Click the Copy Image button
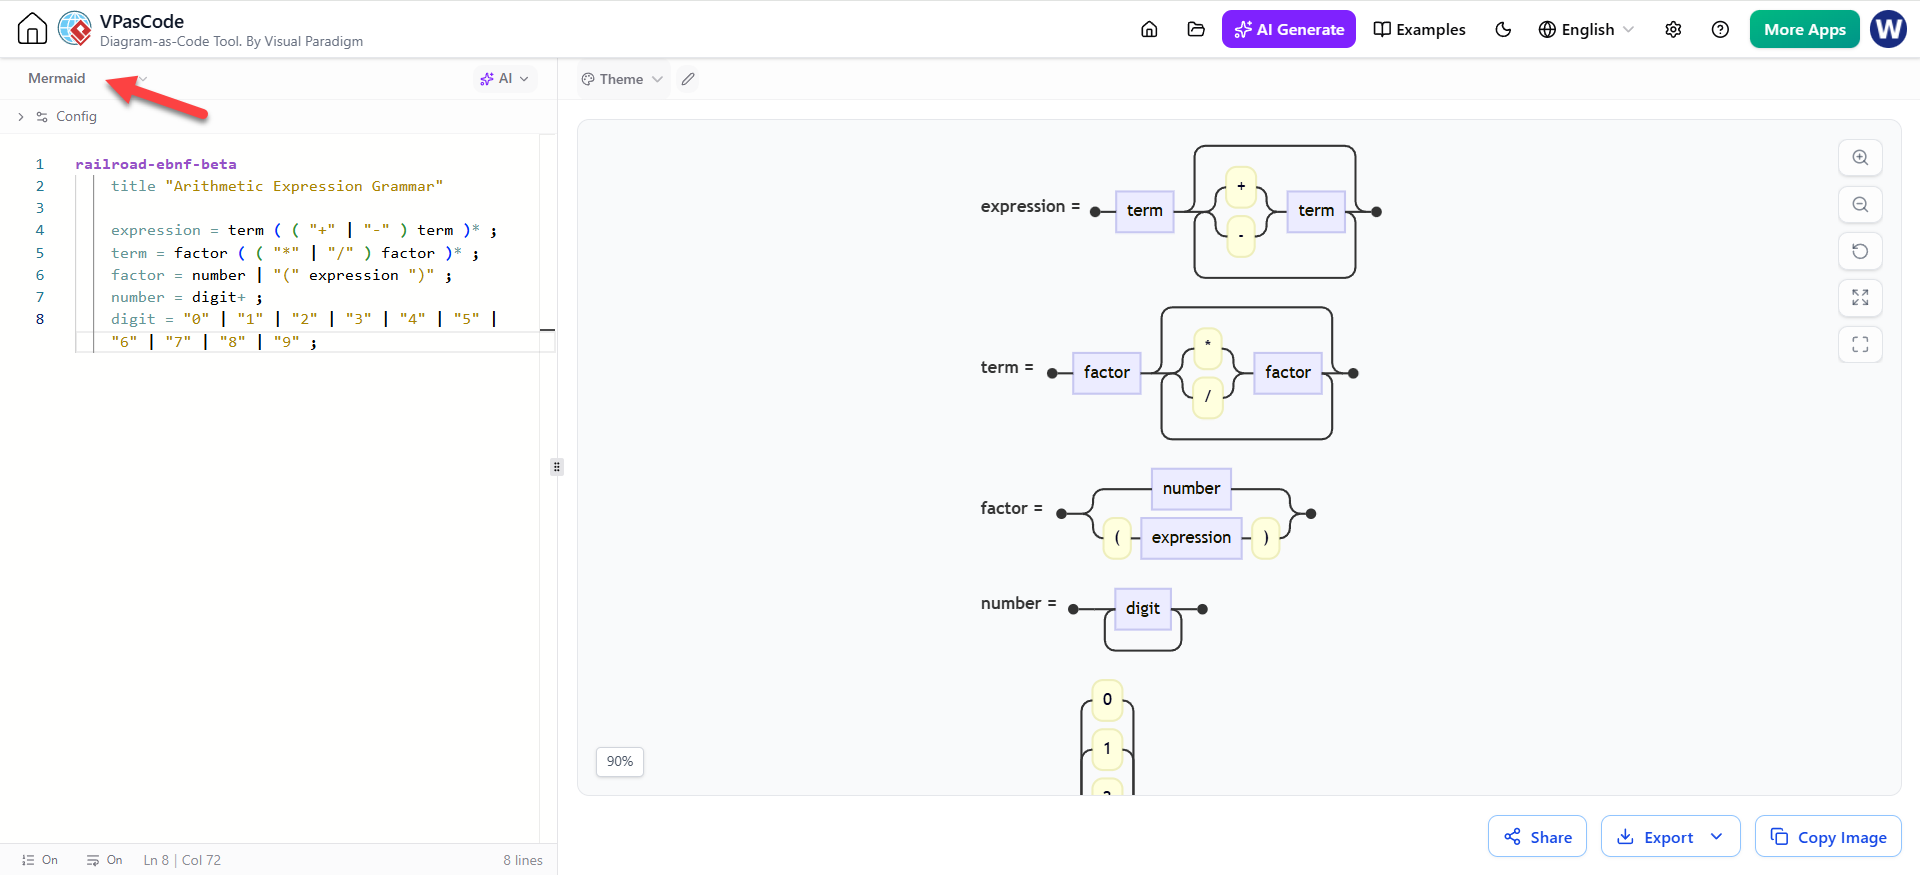 click(x=1828, y=836)
